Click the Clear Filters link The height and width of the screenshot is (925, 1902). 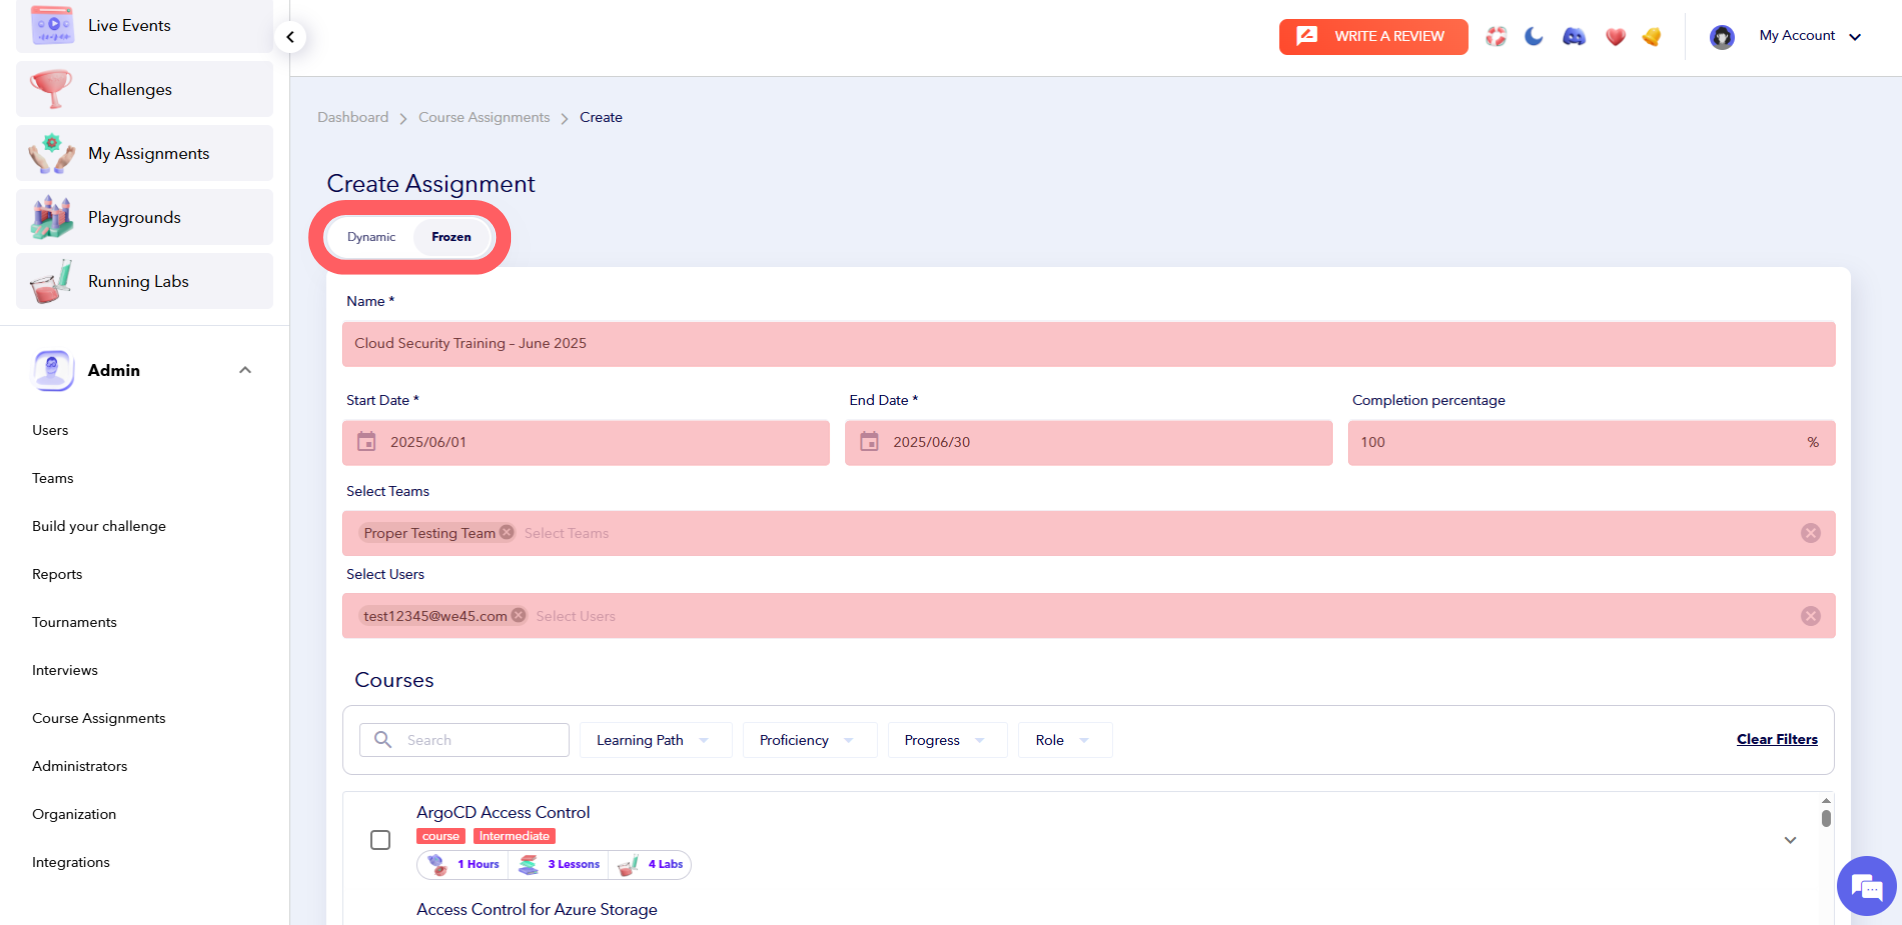(1776, 739)
